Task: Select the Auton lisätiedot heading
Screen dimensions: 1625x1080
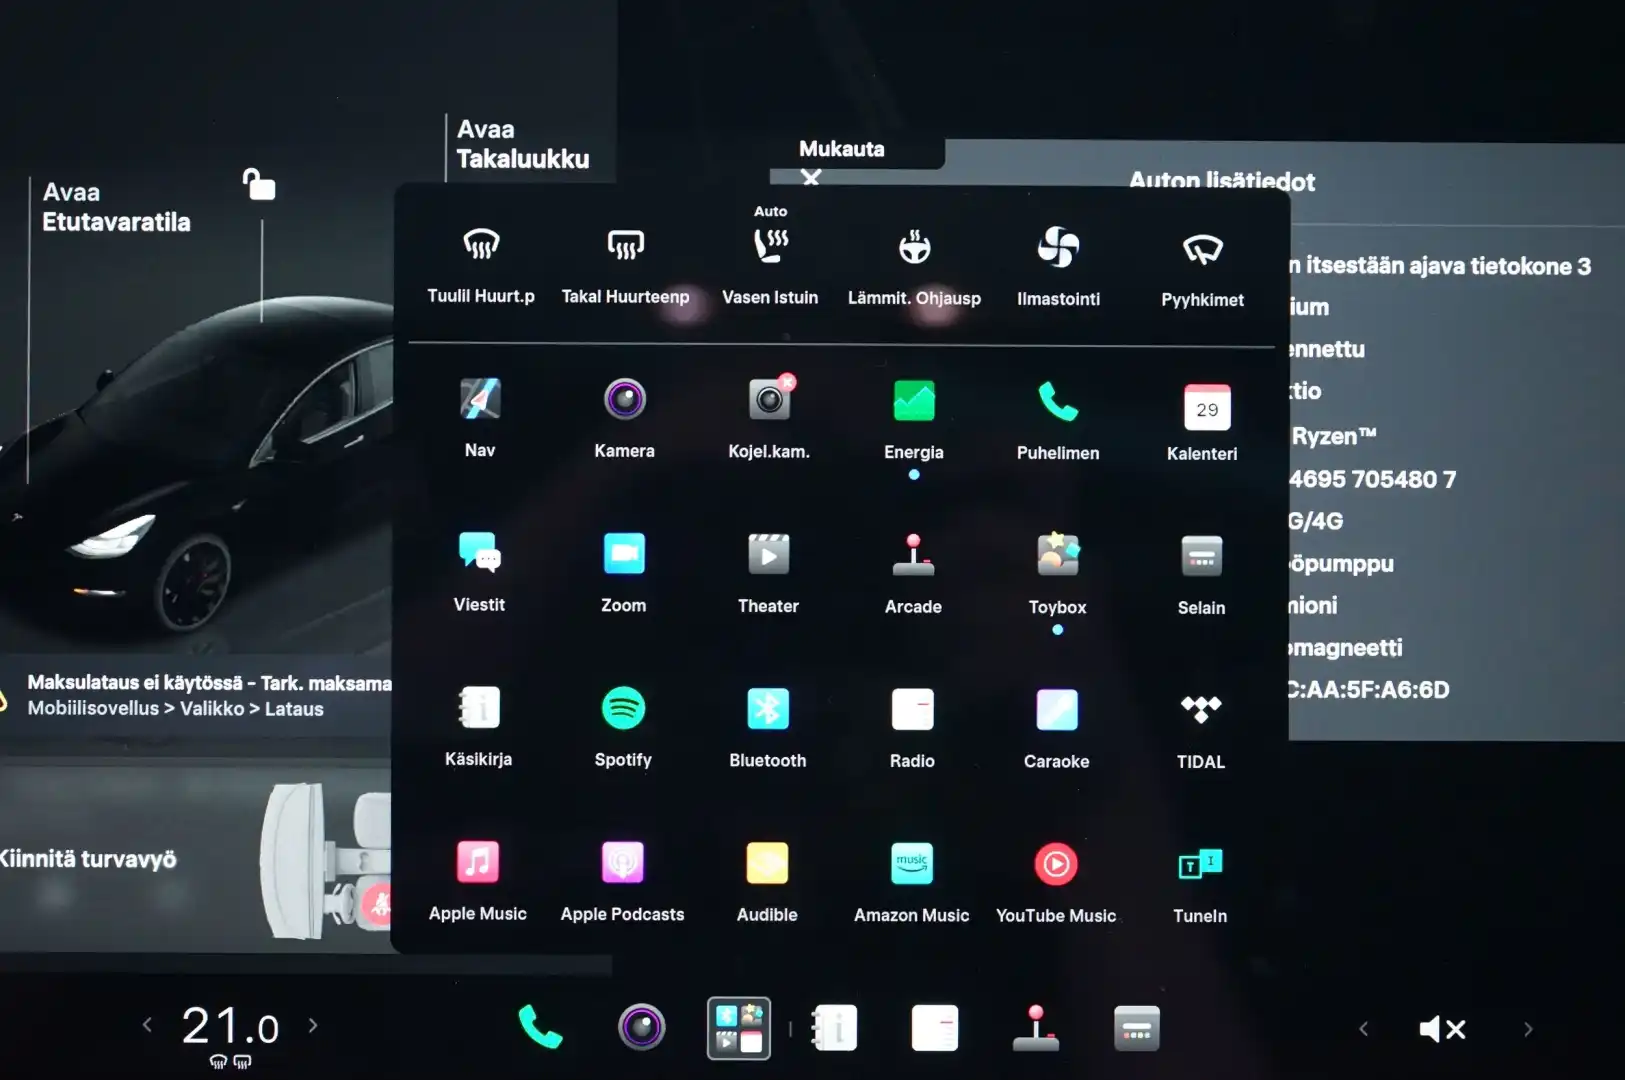Action: [1222, 181]
